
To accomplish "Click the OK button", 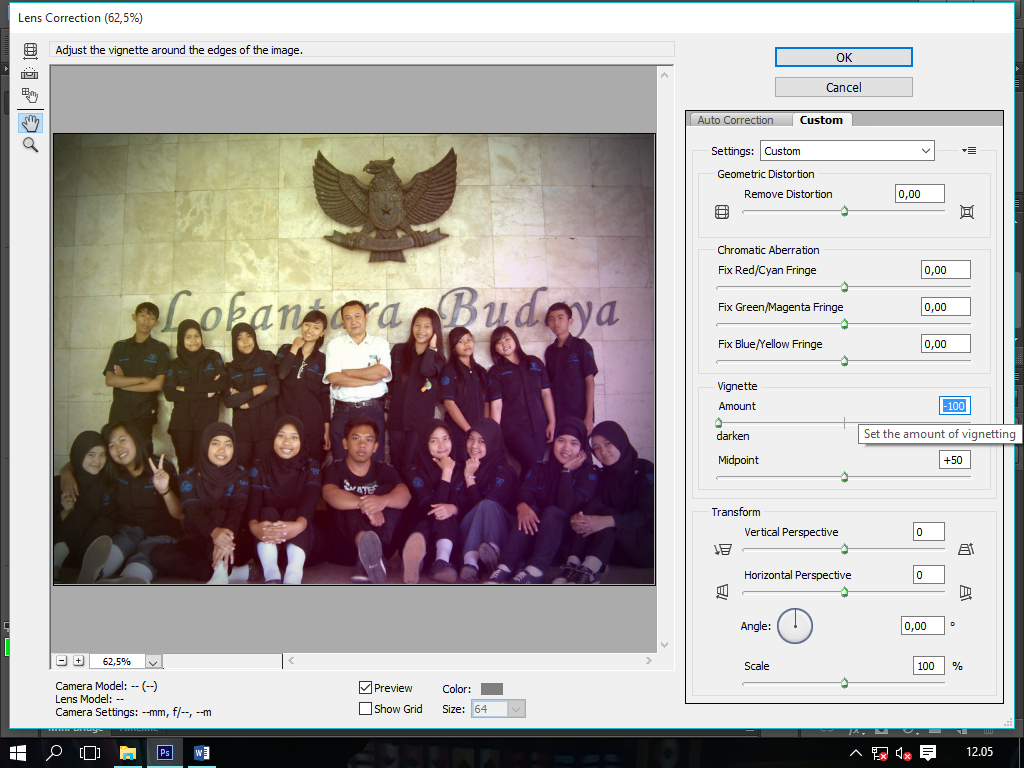I will point(844,57).
